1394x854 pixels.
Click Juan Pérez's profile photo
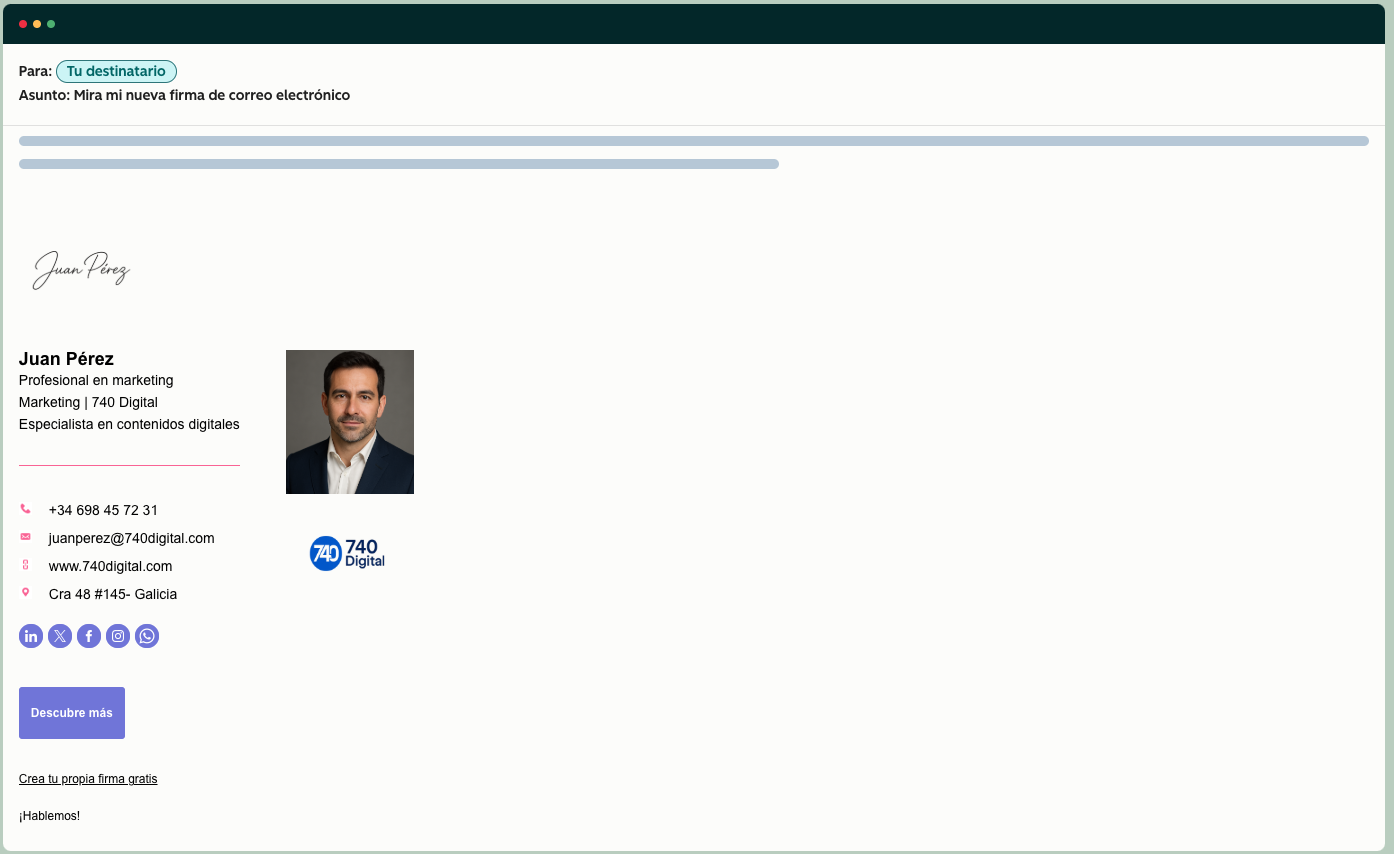tap(349, 421)
